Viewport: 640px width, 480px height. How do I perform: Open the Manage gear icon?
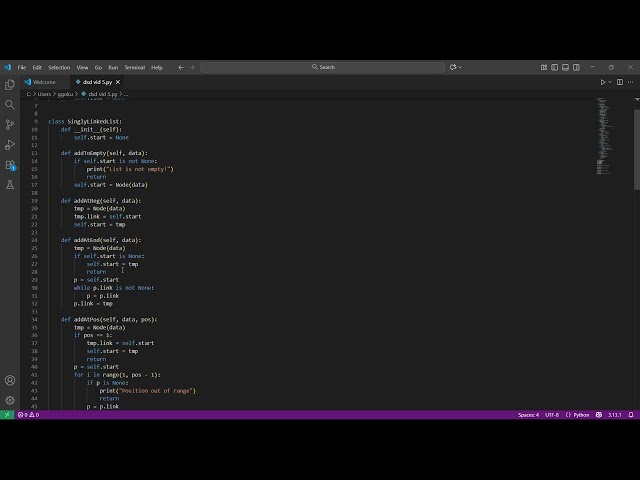10,400
